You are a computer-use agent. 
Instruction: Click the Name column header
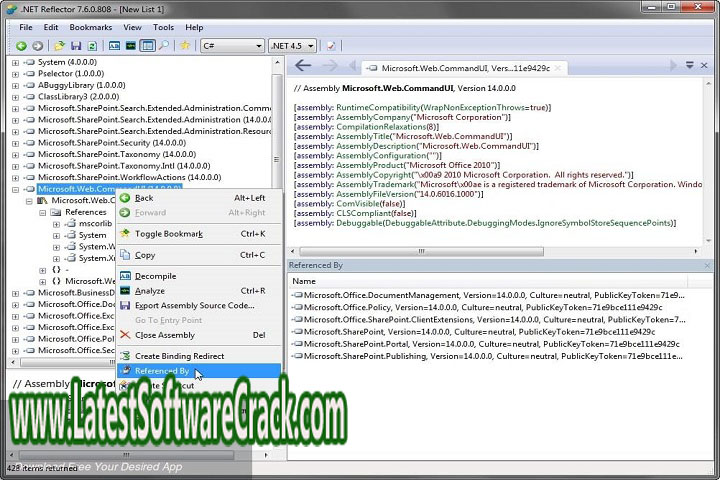[488, 281]
